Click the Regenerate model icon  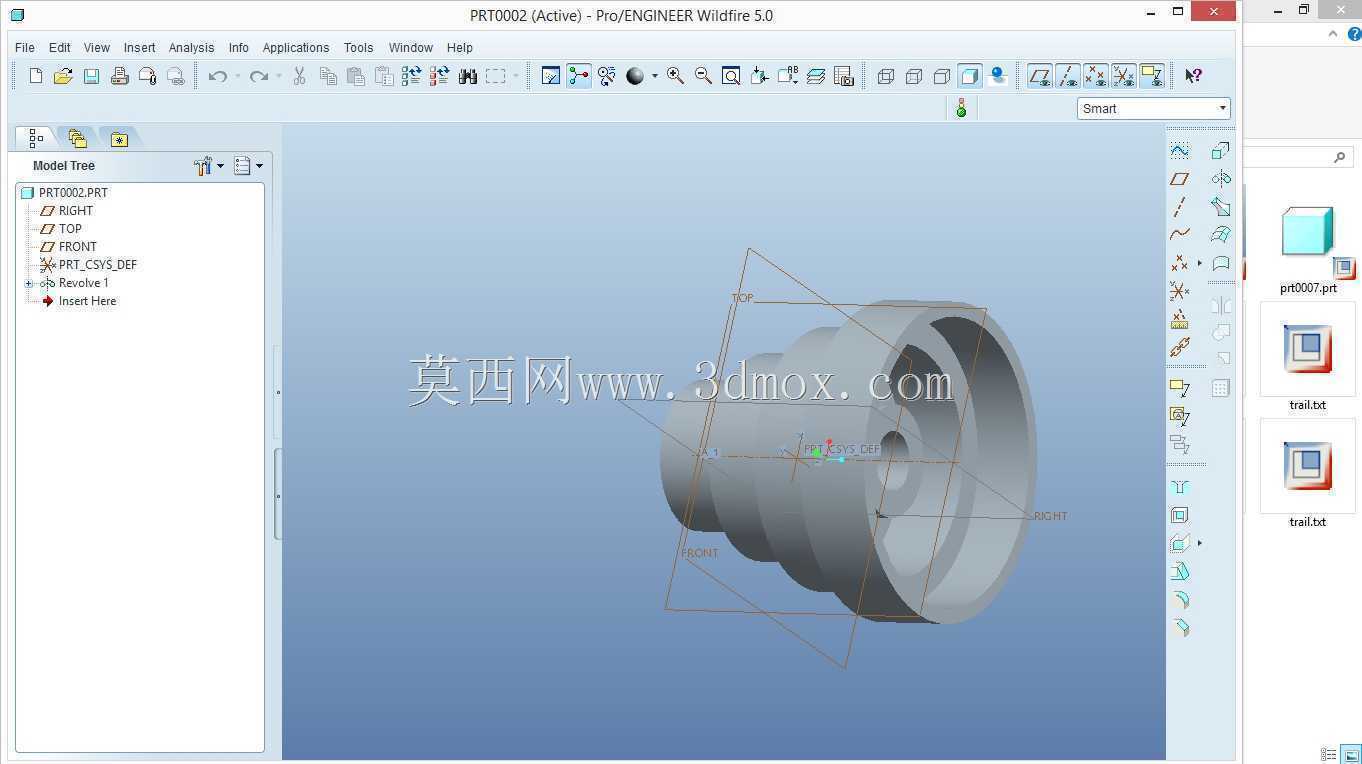411,76
